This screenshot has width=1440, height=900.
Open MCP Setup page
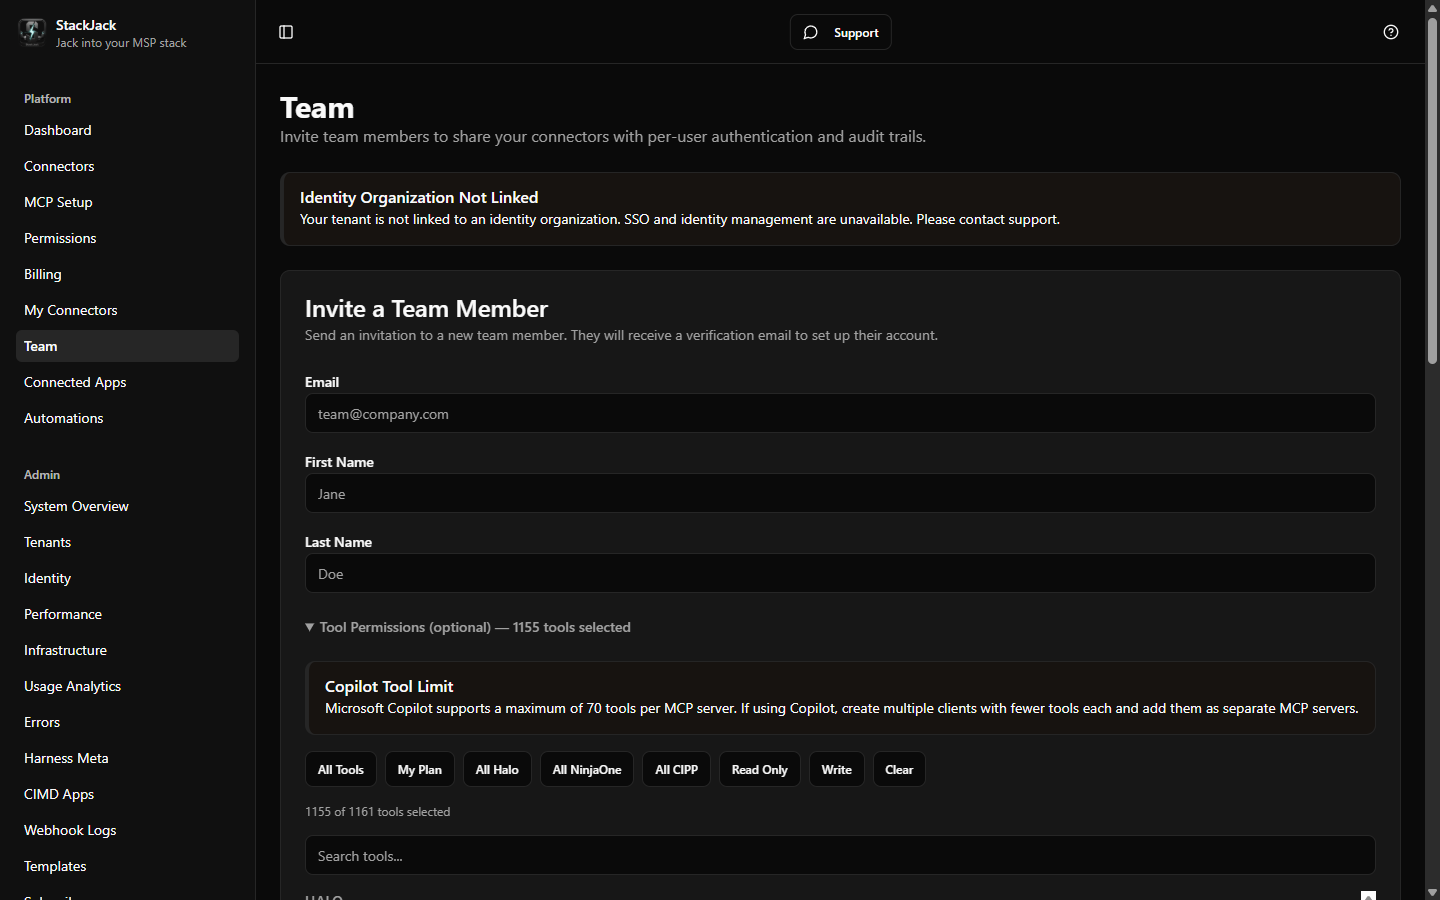127,202
